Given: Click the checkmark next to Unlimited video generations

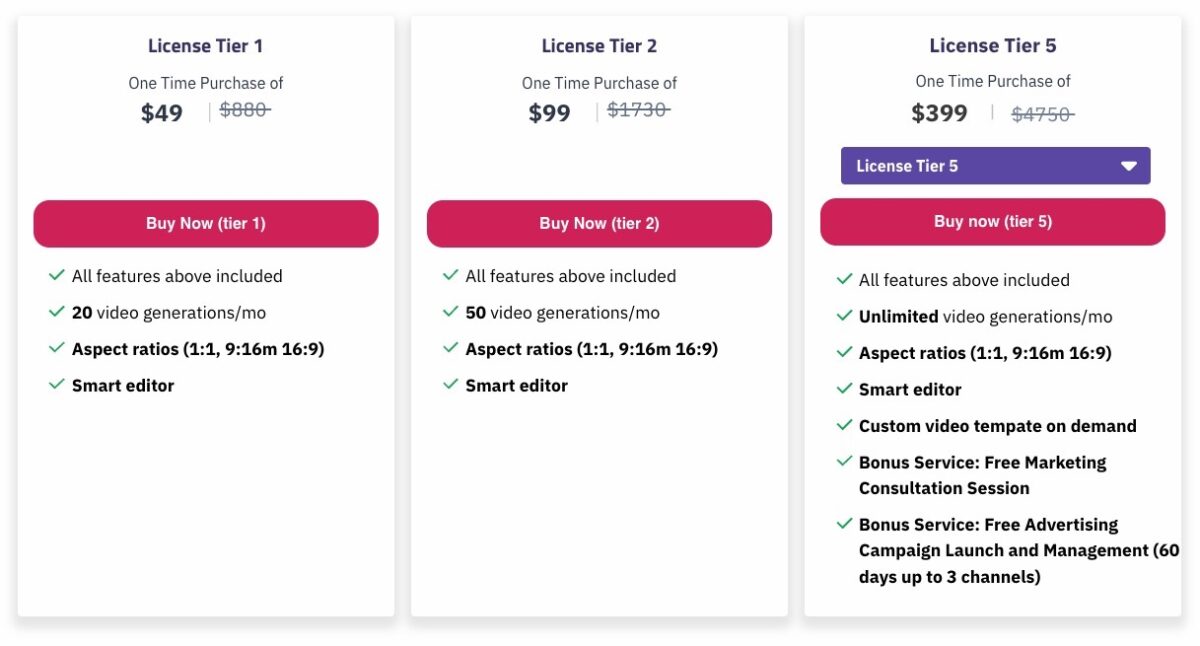Looking at the screenshot, I should pos(844,316).
